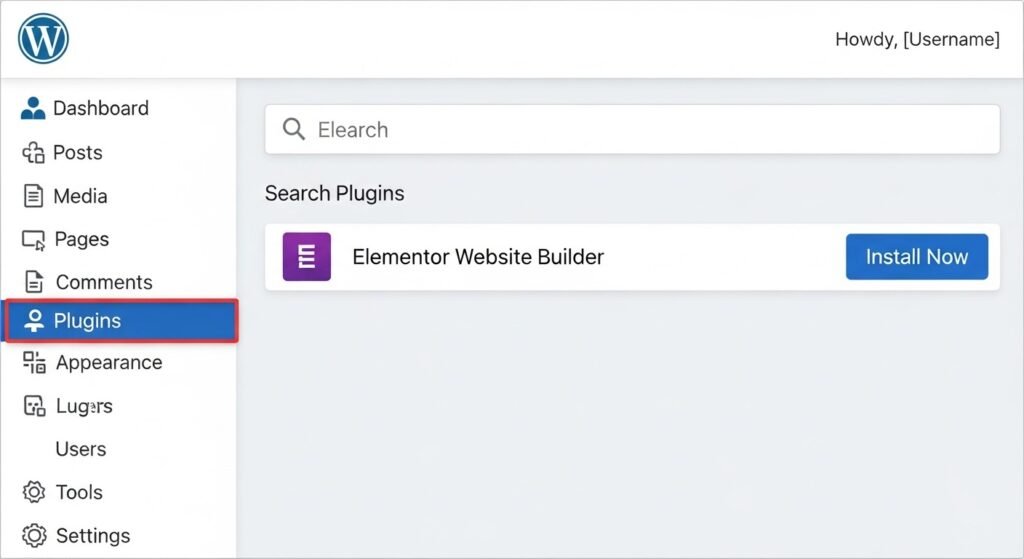Click the magnifying glass search icon

[293, 130]
